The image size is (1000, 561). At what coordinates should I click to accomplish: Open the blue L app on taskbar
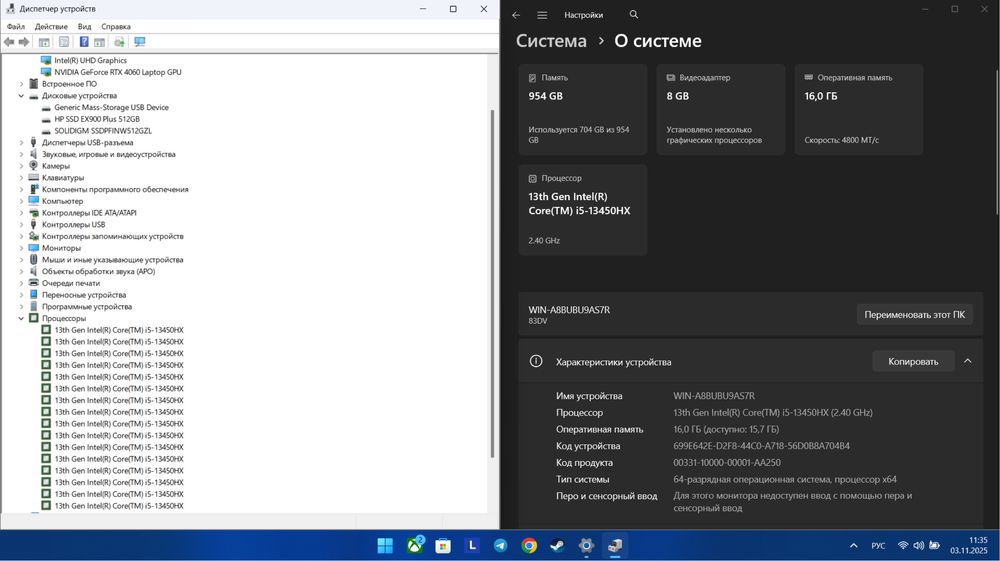click(x=472, y=546)
